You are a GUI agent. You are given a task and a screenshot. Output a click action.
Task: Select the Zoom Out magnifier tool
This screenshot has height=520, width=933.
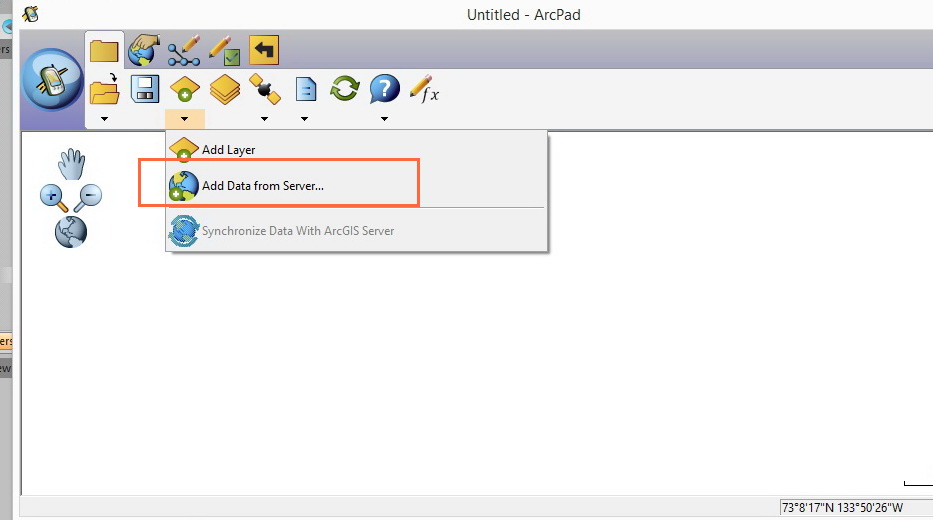88,198
